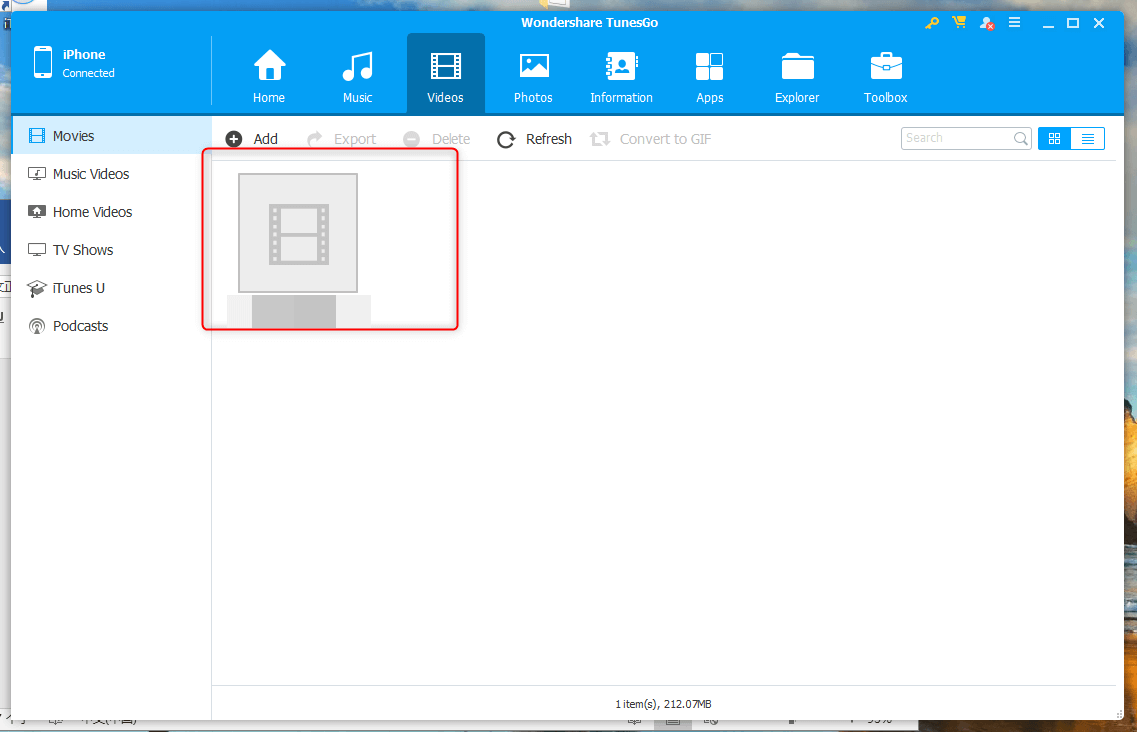Open the Photos section icon
The height and width of the screenshot is (732, 1137).
point(533,76)
